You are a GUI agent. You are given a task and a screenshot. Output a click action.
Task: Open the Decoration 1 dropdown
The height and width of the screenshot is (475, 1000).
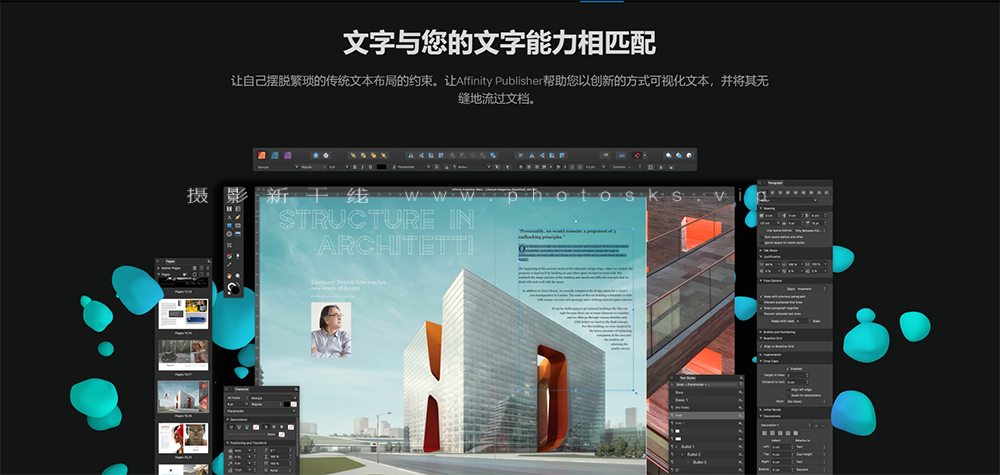coord(785,425)
